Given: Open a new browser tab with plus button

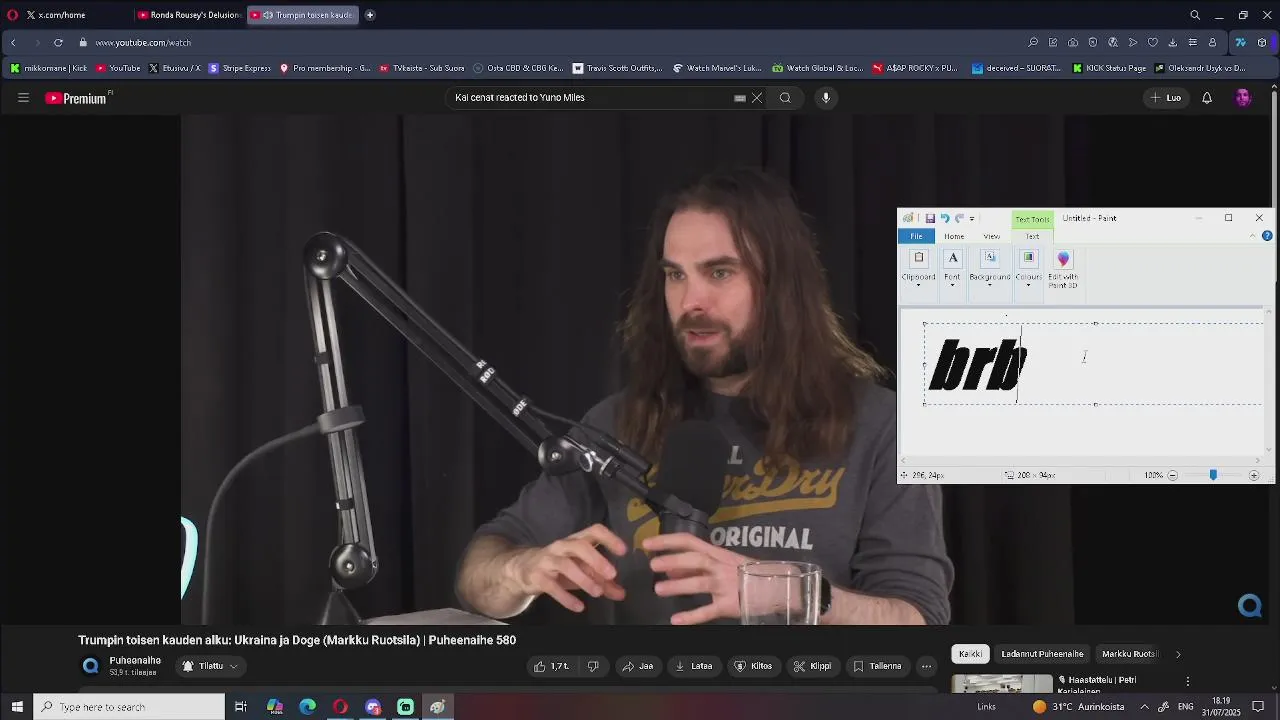Looking at the screenshot, I should coord(370,15).
